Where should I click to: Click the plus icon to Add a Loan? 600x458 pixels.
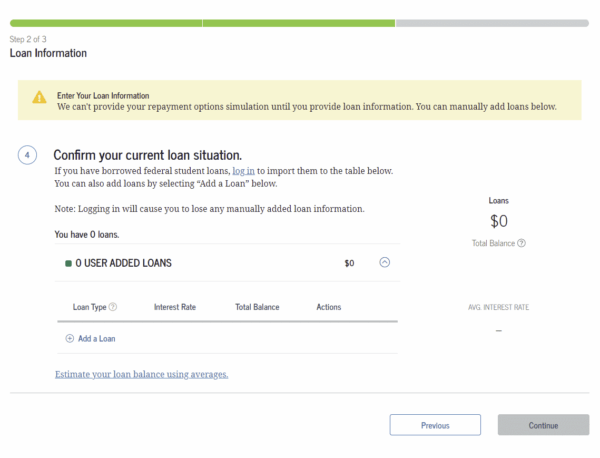pos(70,338)
